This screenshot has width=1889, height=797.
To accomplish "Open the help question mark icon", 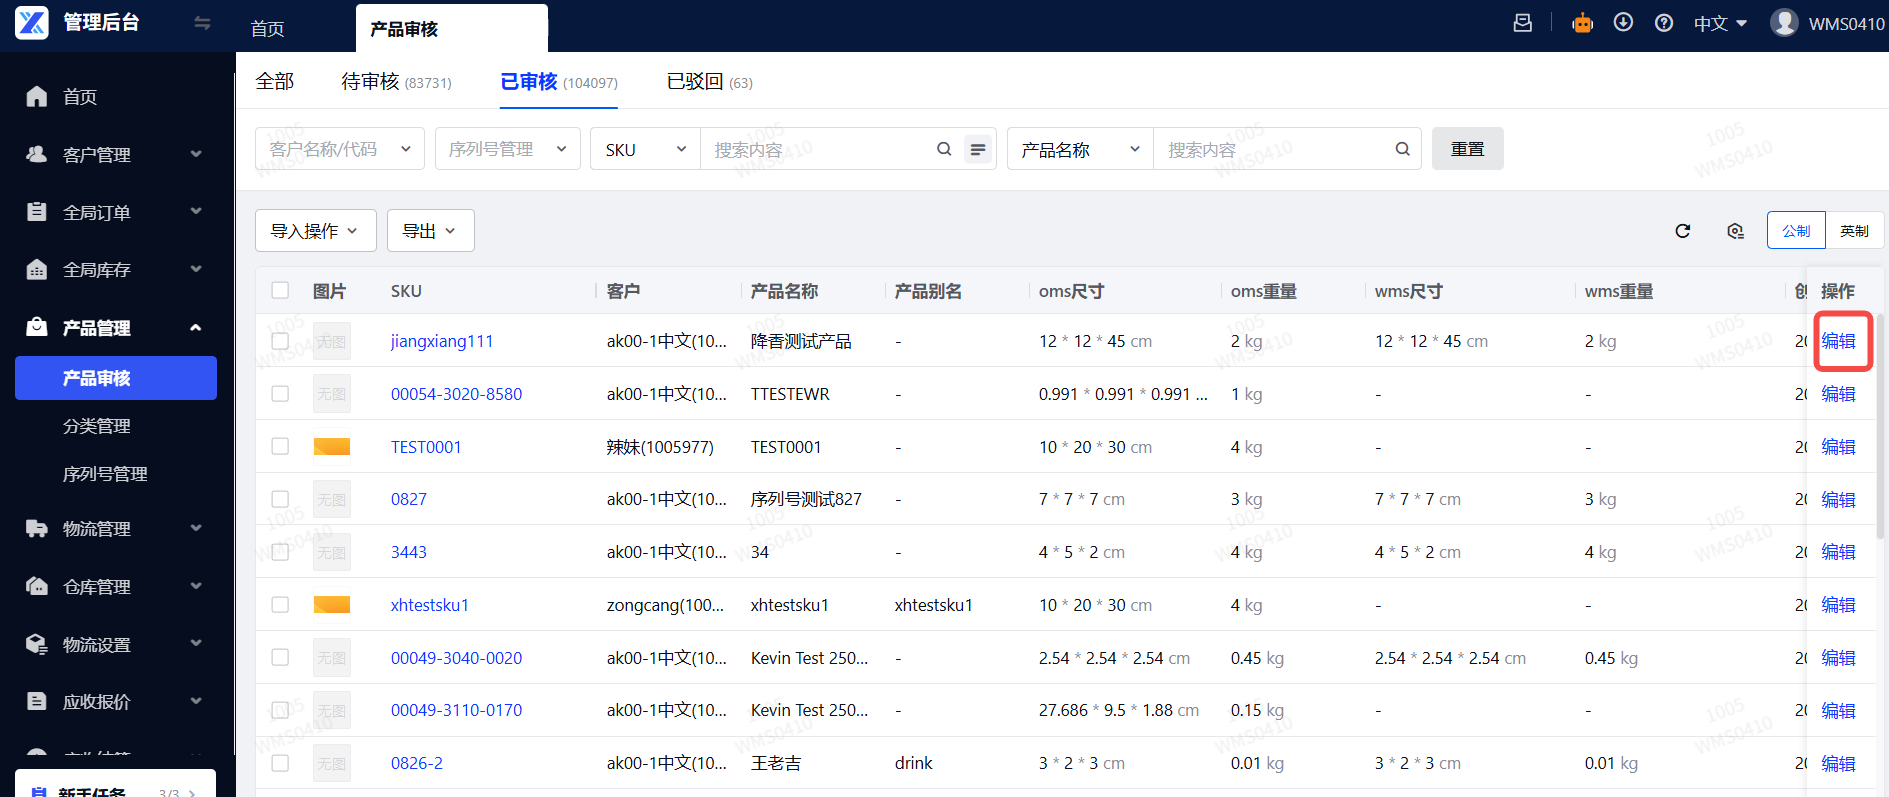I will pyautogui.click(x=1664, y=22).
